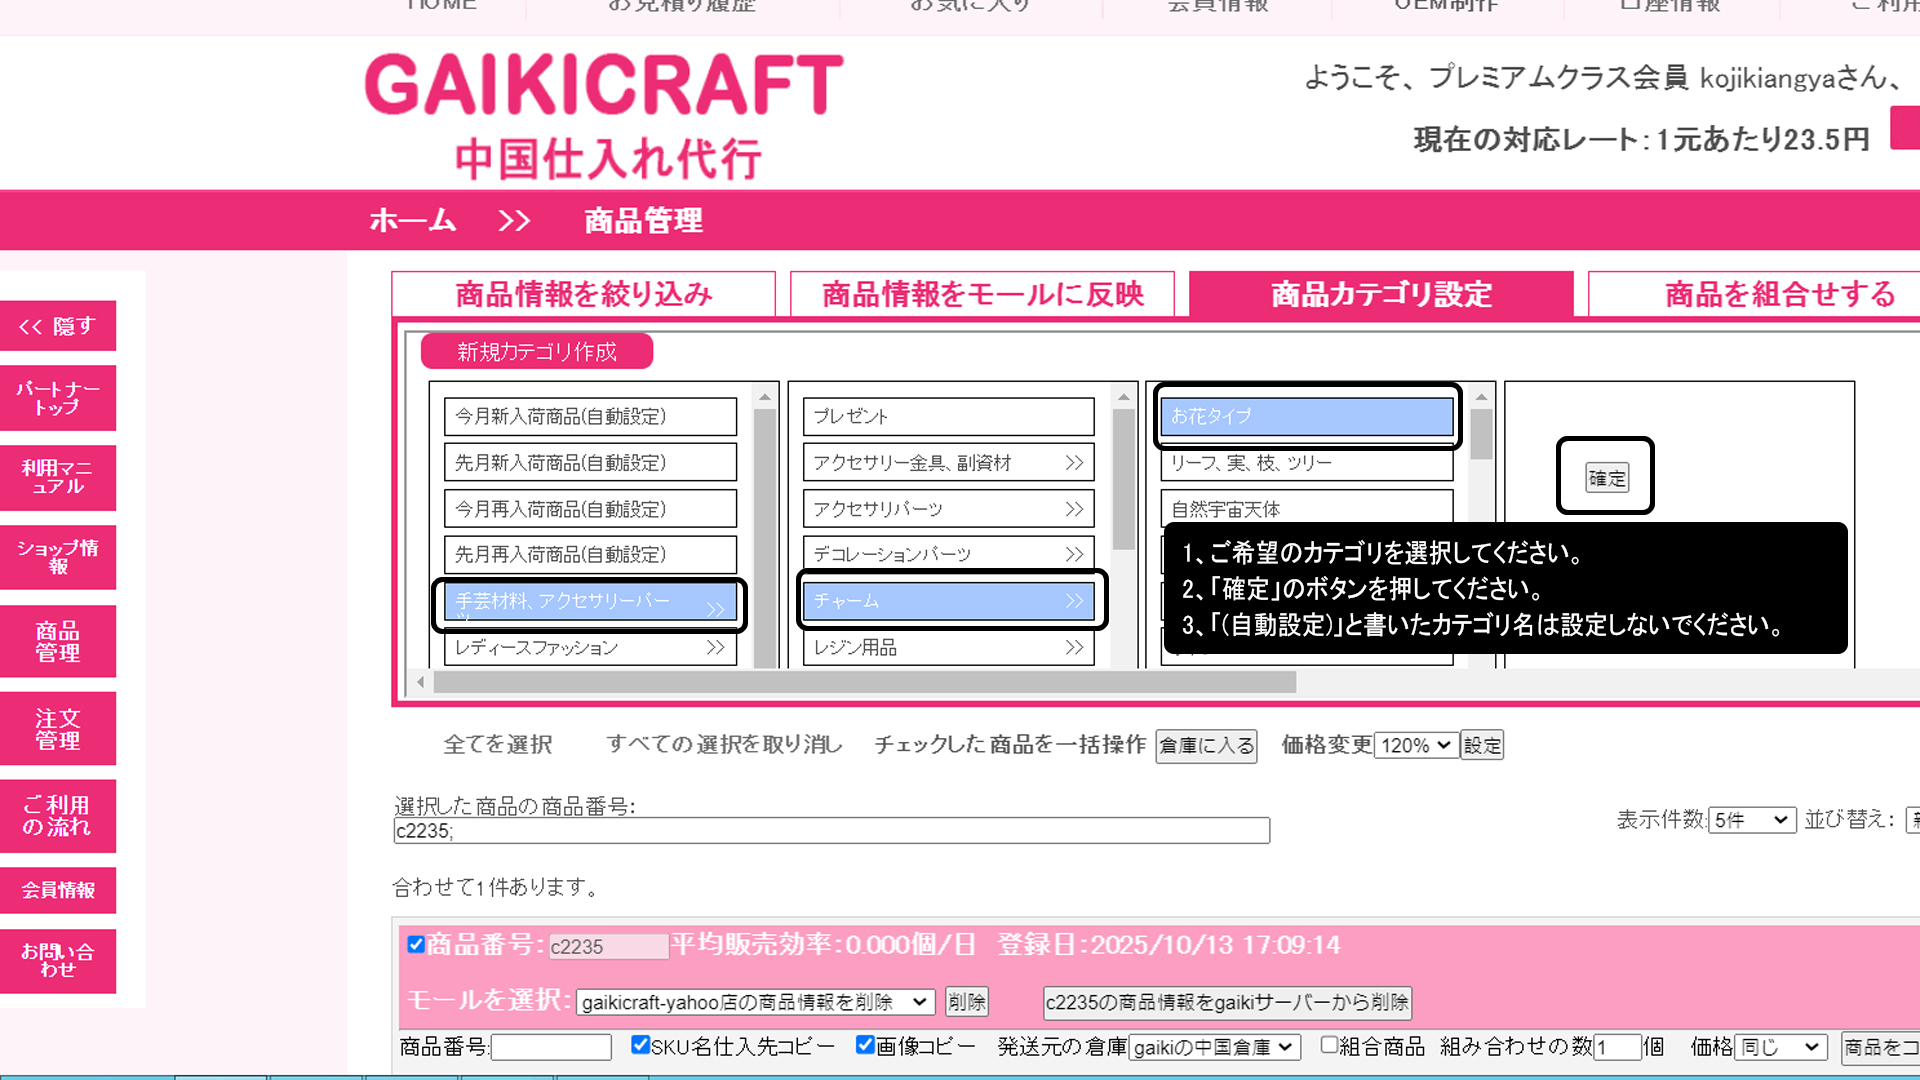Expand the レジン用品 category arrow
This screenshot has width=1920, height=1080.
[x=1074, y=648]
